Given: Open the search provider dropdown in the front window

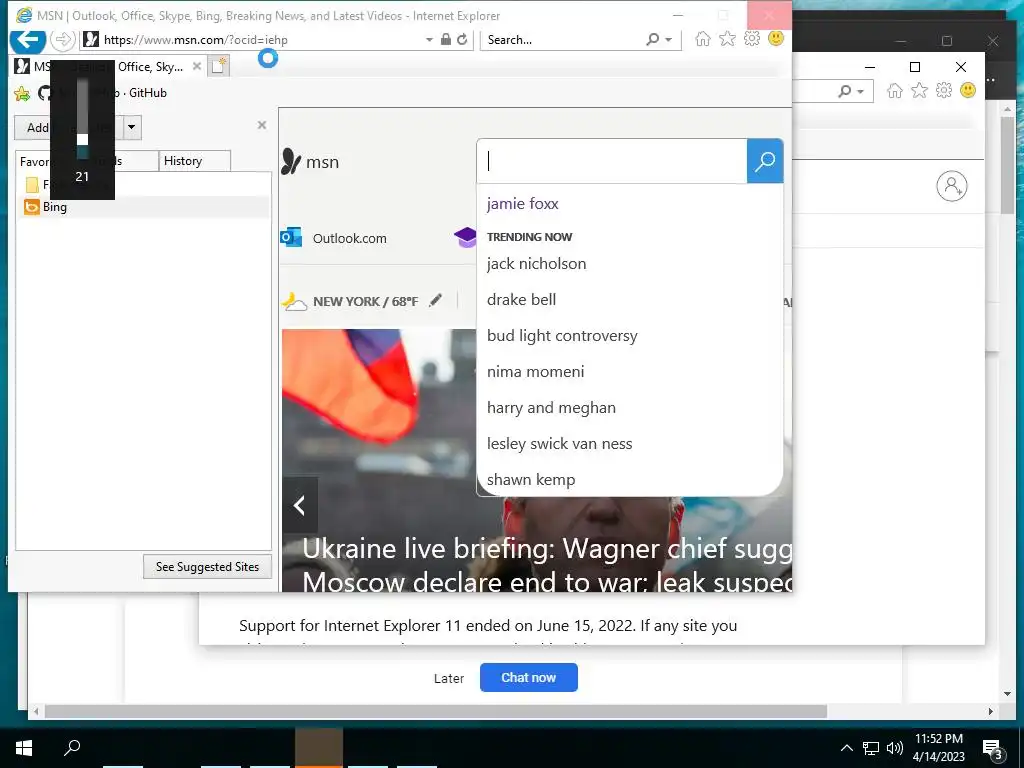Looking at the screenshot, I should (669, 40).
